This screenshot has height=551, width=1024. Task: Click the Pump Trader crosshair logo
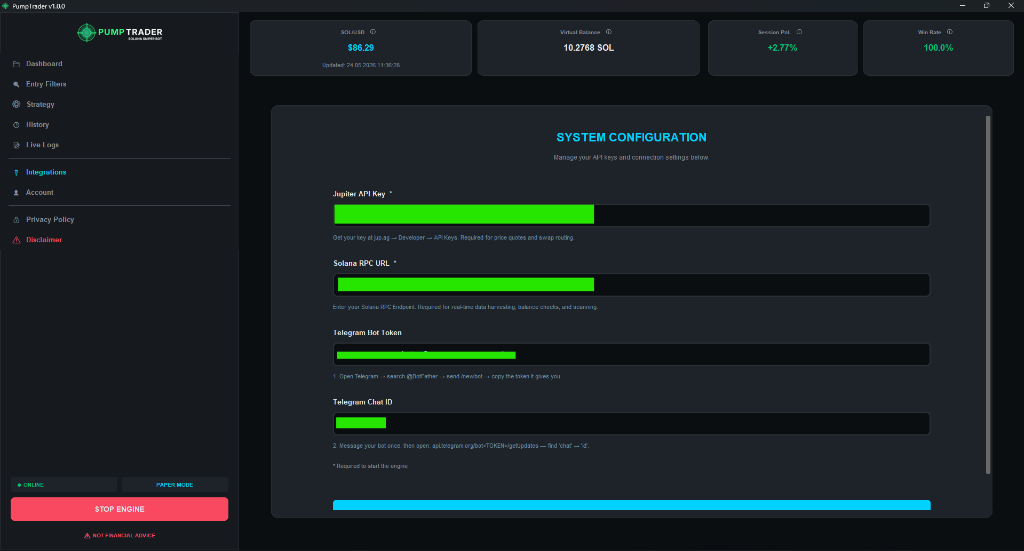coord(86,32)
